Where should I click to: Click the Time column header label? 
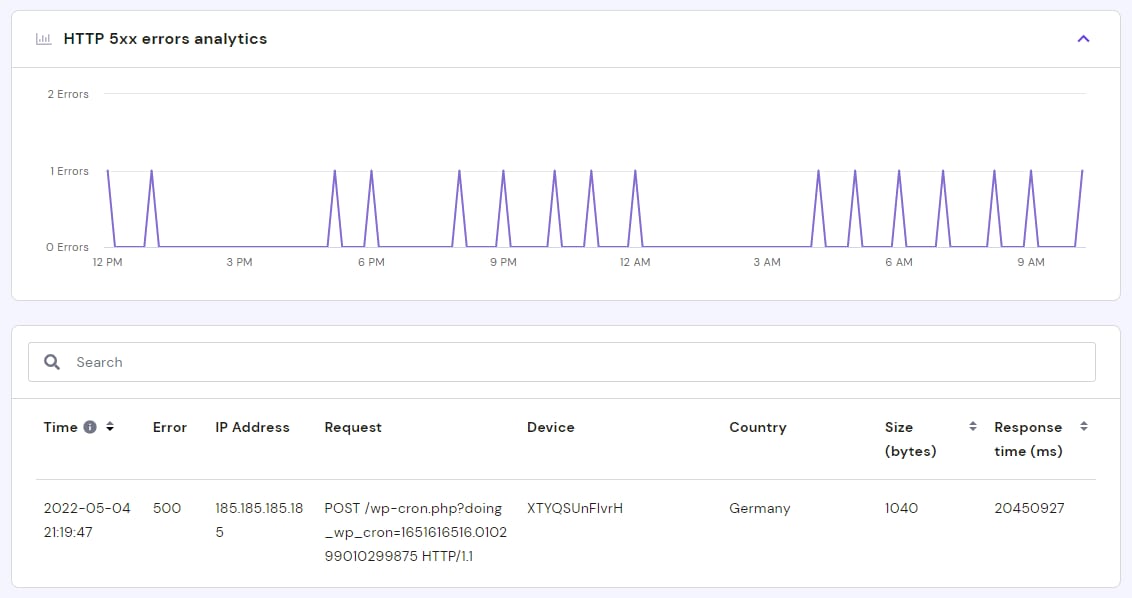point(60,427)
